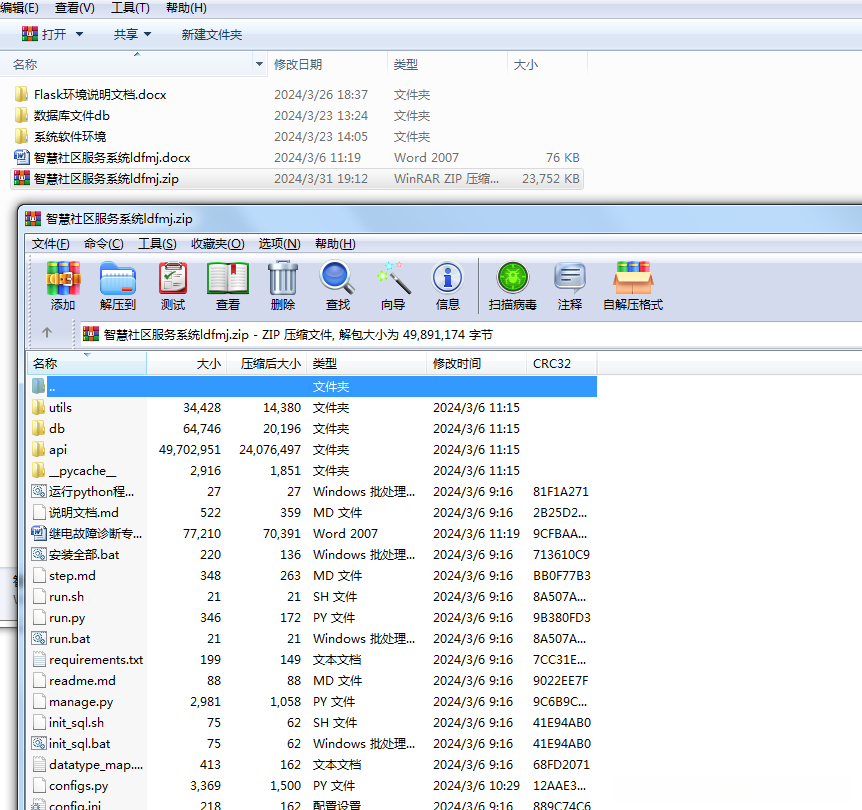Click the run.bat batch file icon

click(38, 638)
